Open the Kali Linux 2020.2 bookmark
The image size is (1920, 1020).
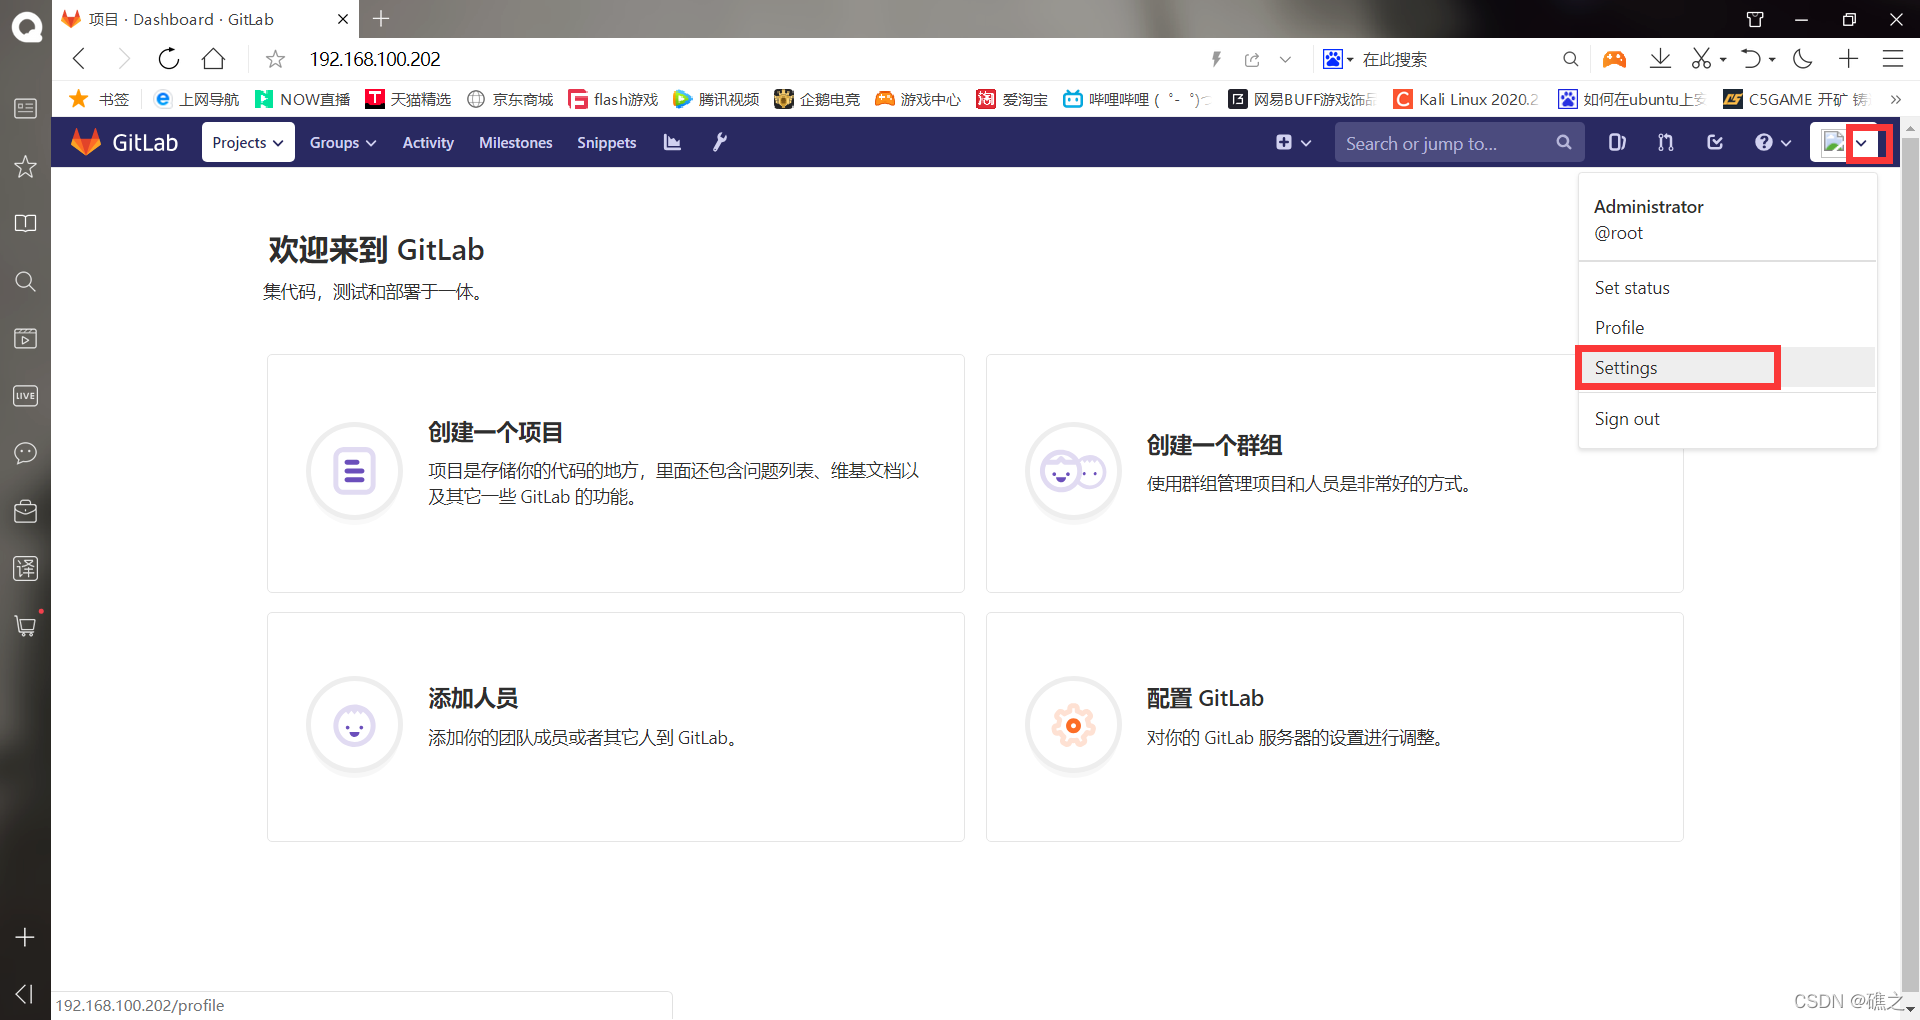[1467, 99]
